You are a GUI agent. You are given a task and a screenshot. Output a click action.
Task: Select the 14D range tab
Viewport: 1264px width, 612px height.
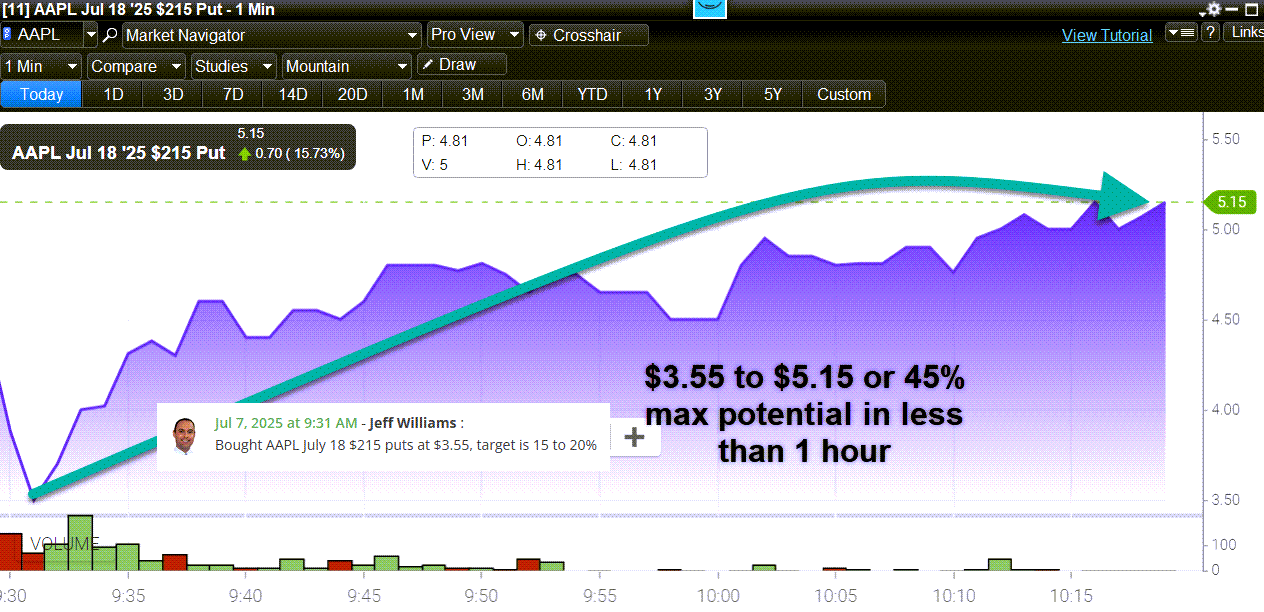[x=293, y=94]
